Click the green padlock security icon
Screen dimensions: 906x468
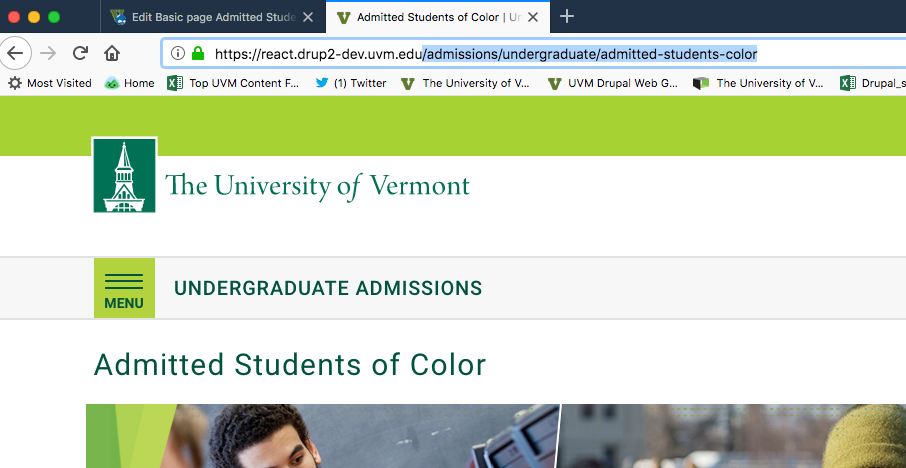198,54
